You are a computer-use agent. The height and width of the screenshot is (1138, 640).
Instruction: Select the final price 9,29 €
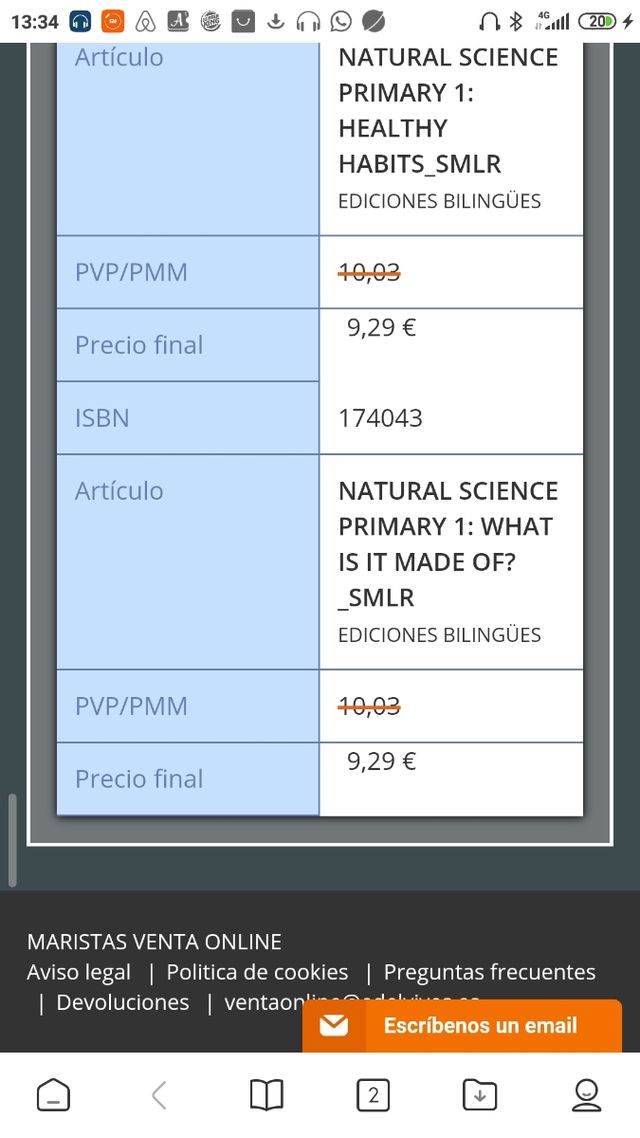[x=380, y=327]
